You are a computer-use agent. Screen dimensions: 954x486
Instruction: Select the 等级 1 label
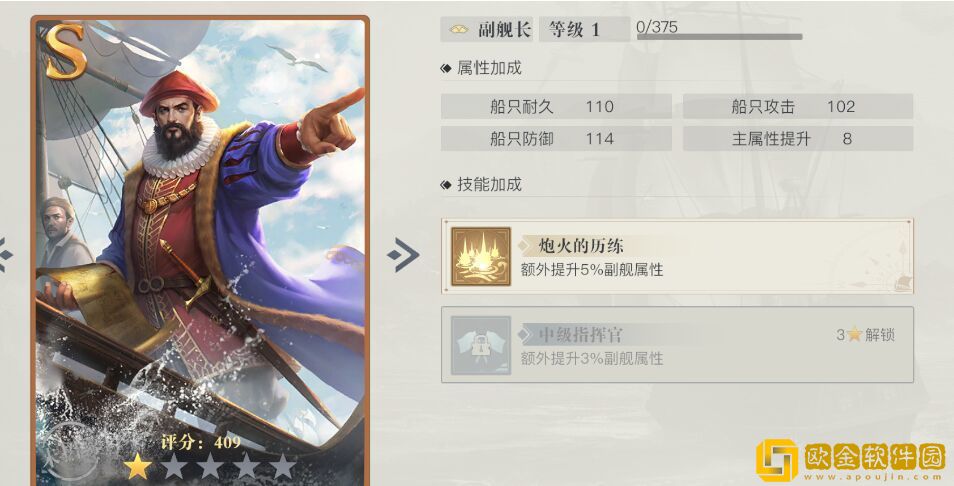pyautogui.click(x=574, y=29)
